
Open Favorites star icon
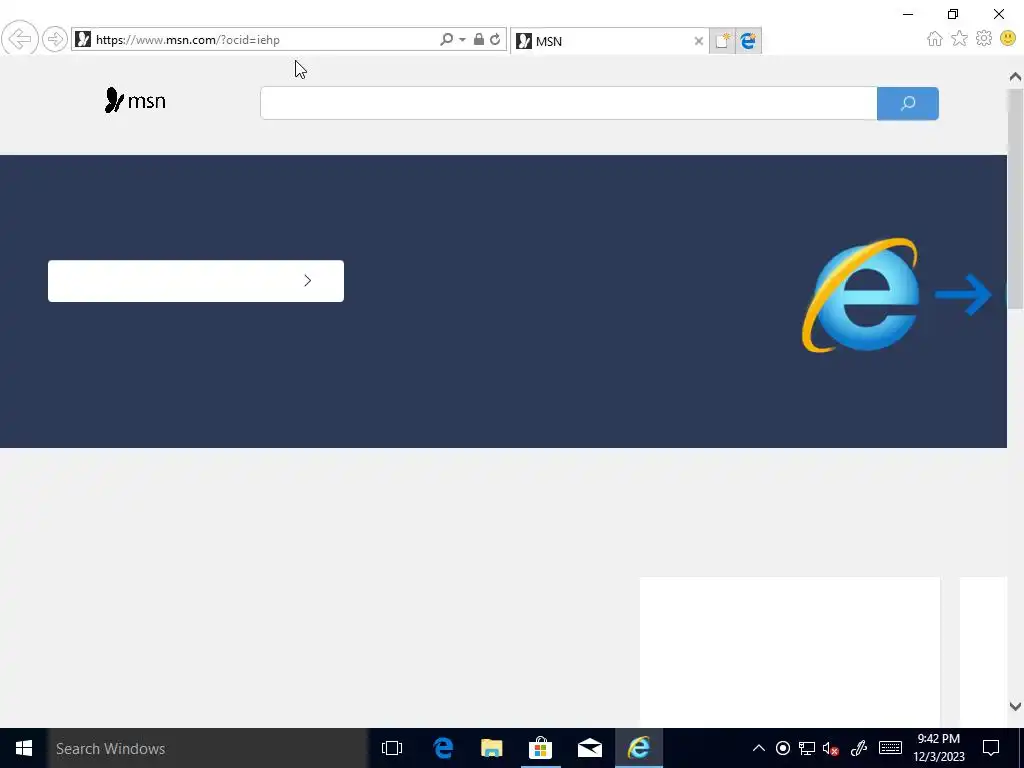pos(959,39)
